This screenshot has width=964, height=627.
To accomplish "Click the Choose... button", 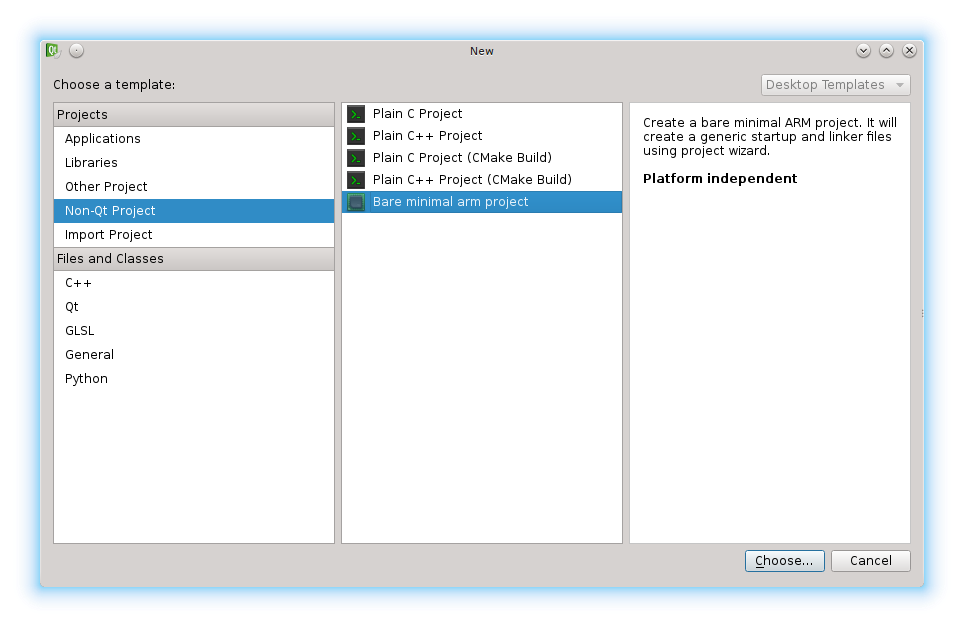I will pyautogui.click(x=784, y=561).
